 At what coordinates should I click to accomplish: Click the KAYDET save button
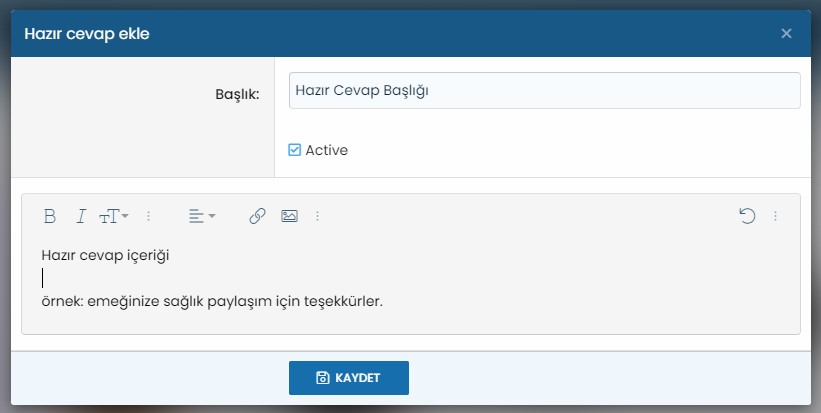[x=349, y=378]
